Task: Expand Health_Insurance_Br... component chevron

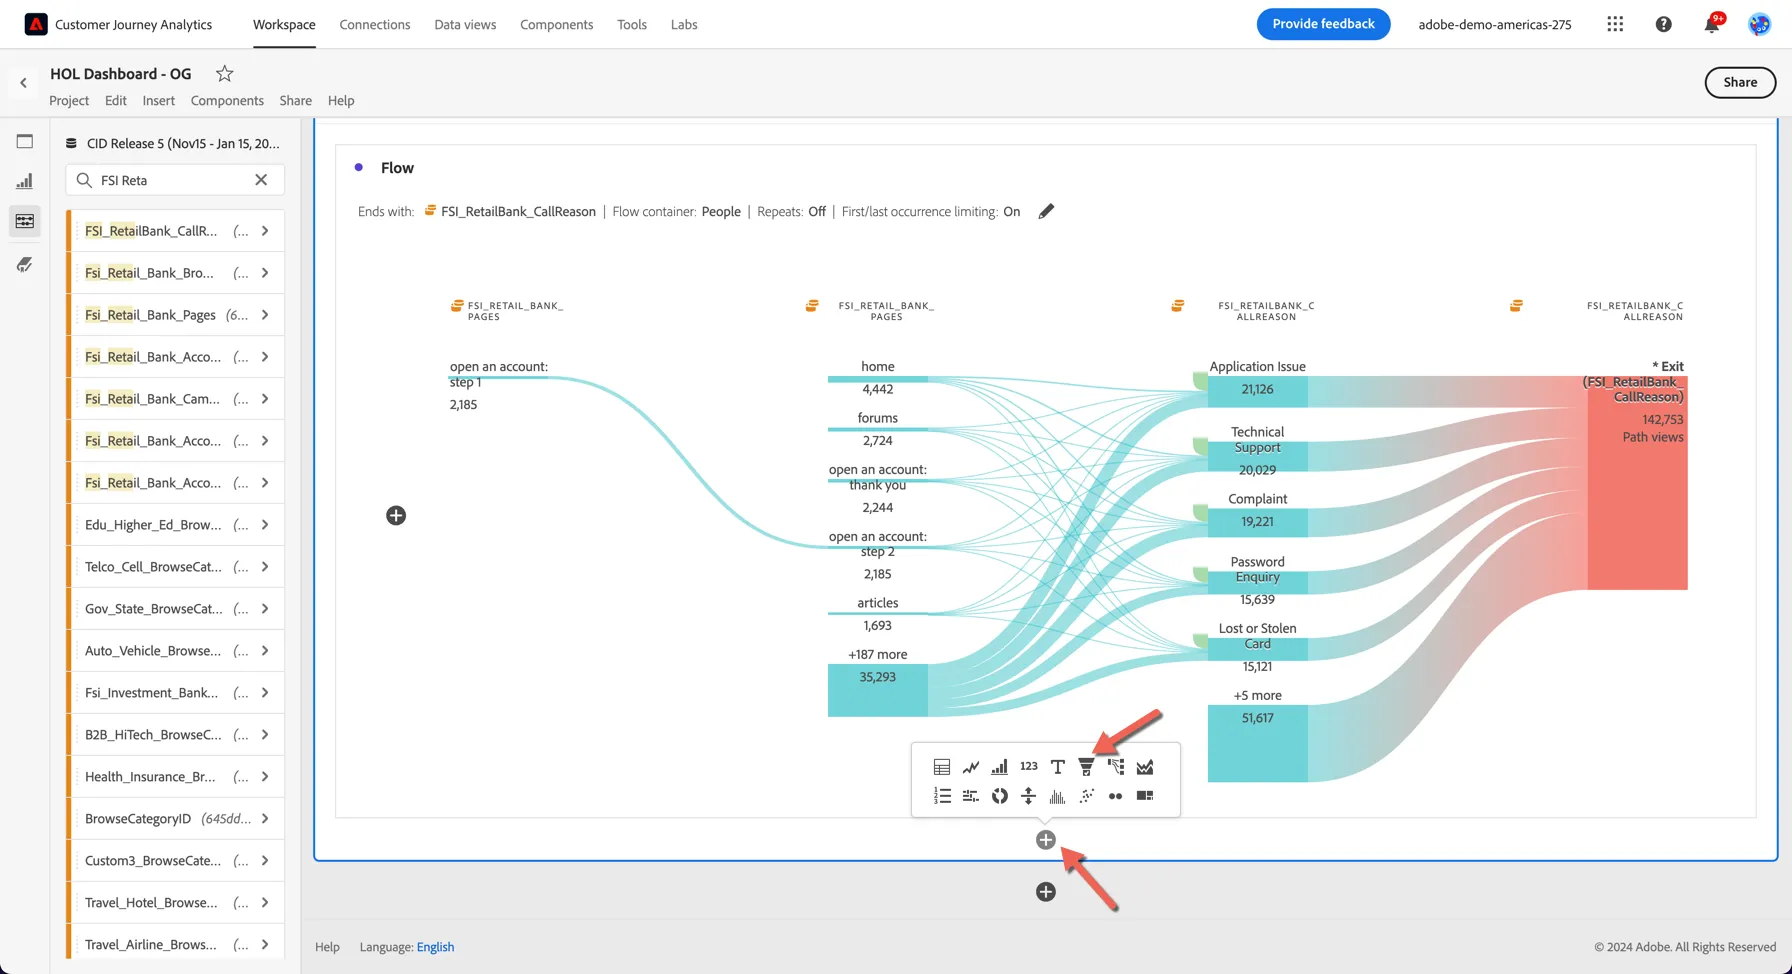Action: tap(265, 777)
